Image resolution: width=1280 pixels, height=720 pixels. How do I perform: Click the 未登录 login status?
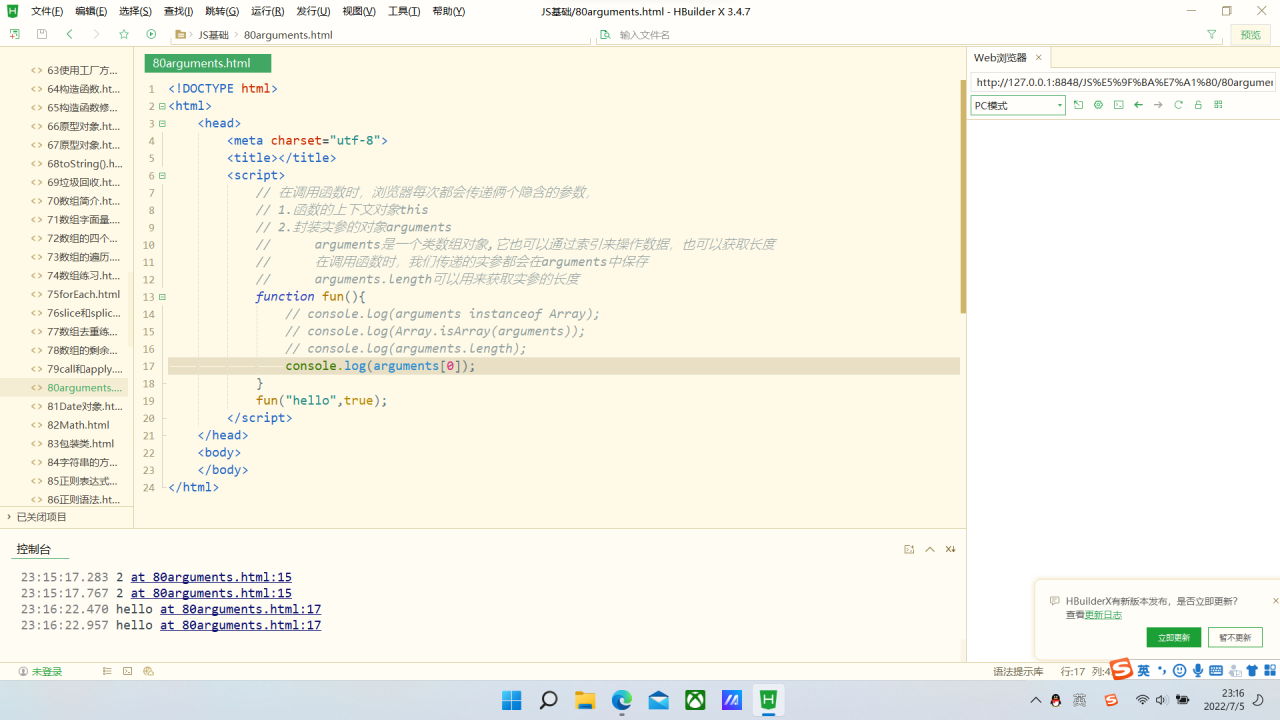pos(40,671)
